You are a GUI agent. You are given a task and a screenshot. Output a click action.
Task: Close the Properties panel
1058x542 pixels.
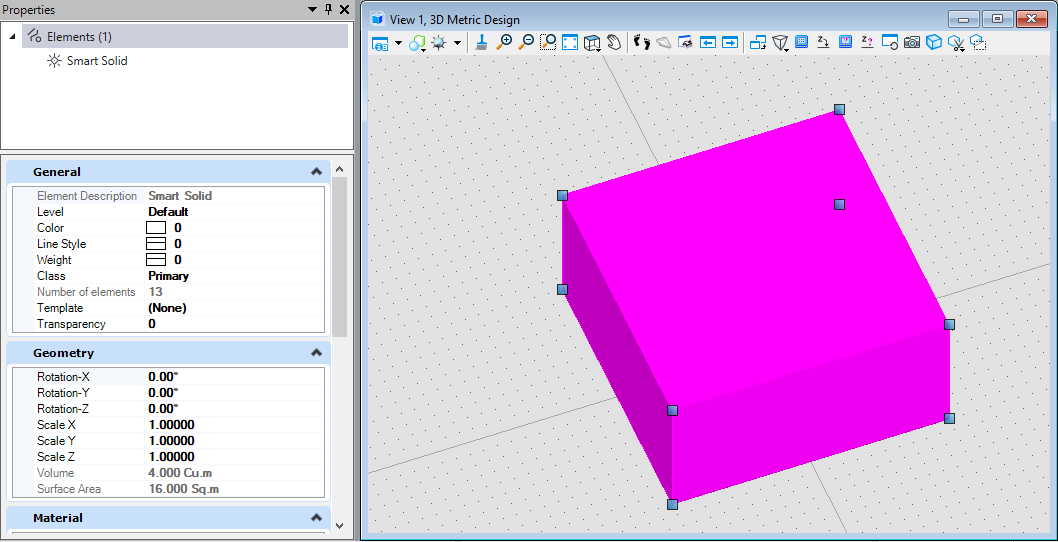click(x=344, y=9)
